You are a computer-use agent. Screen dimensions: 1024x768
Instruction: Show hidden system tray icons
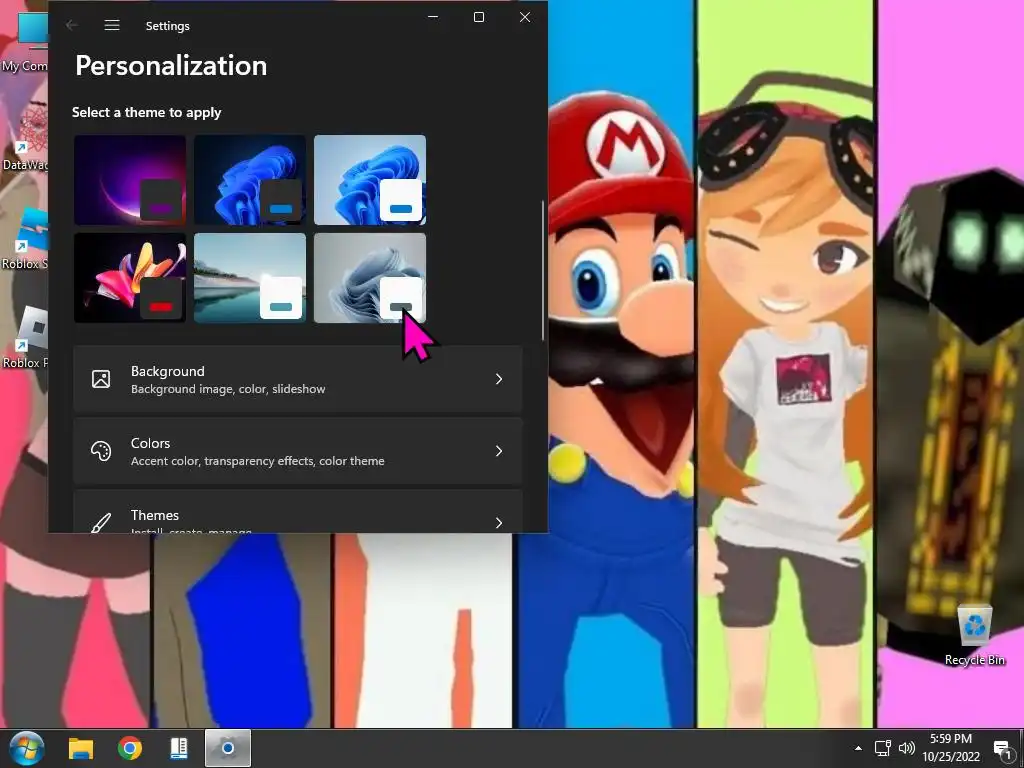858,748
